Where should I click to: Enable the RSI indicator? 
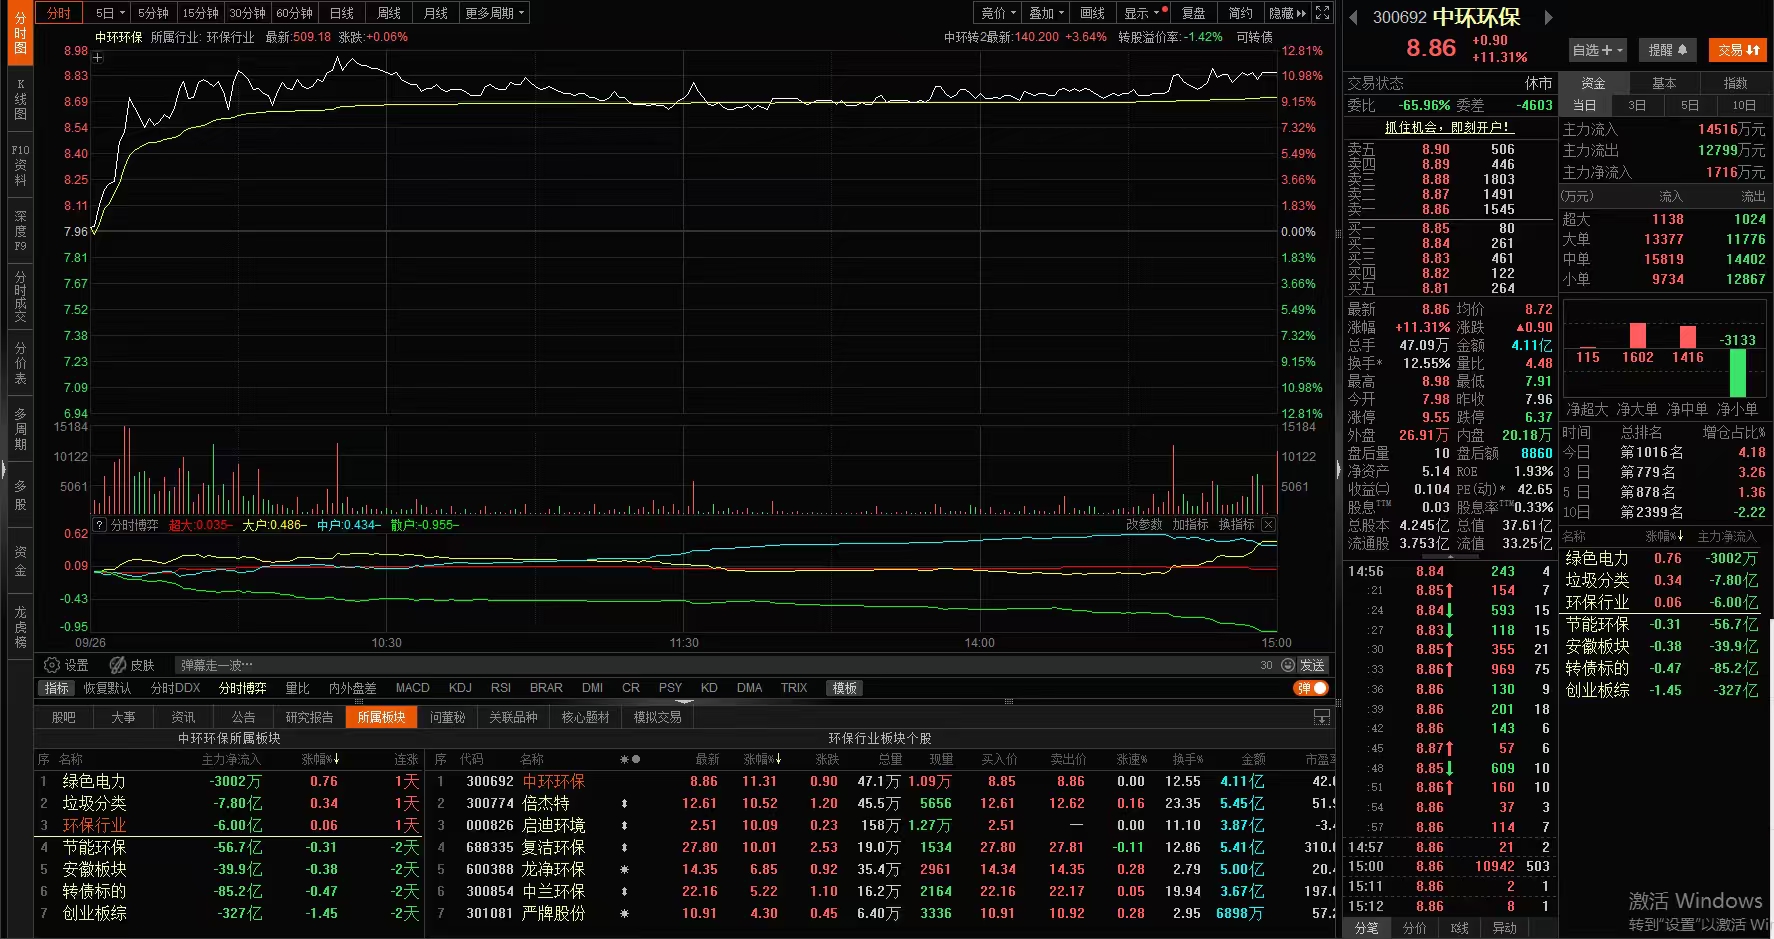coord(501,688)
